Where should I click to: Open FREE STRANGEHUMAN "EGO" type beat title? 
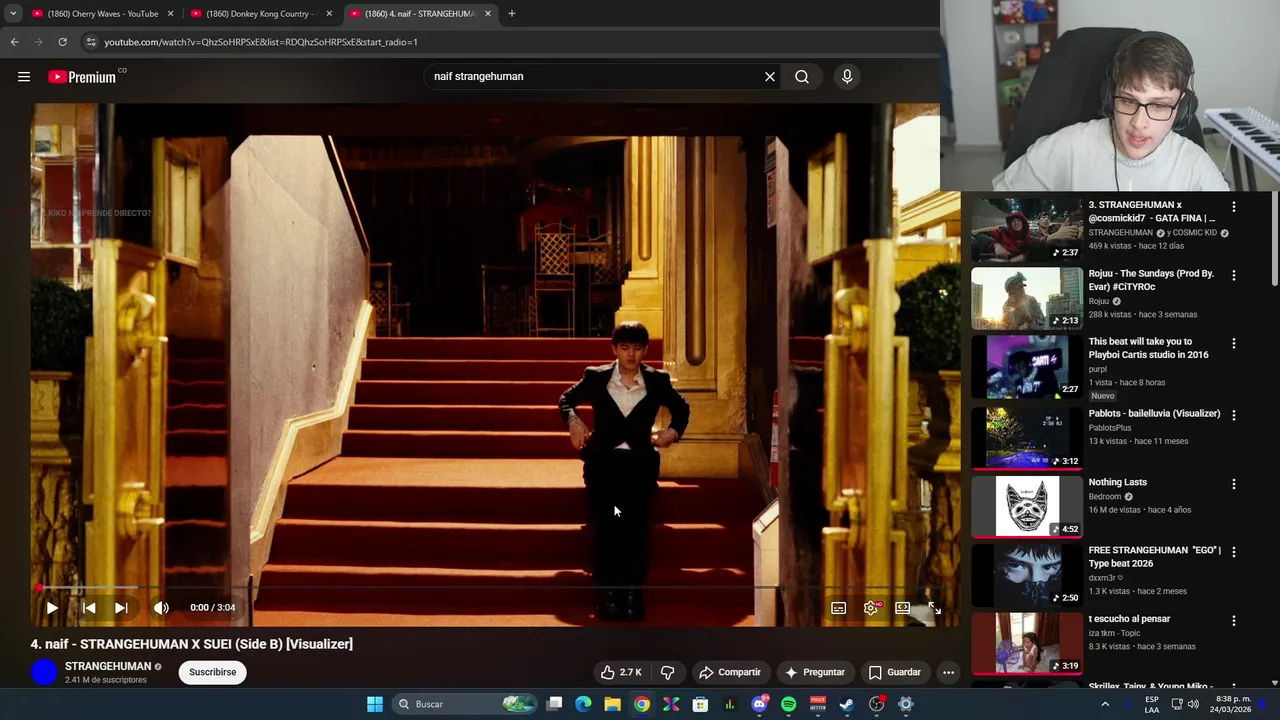[1155, 557]
